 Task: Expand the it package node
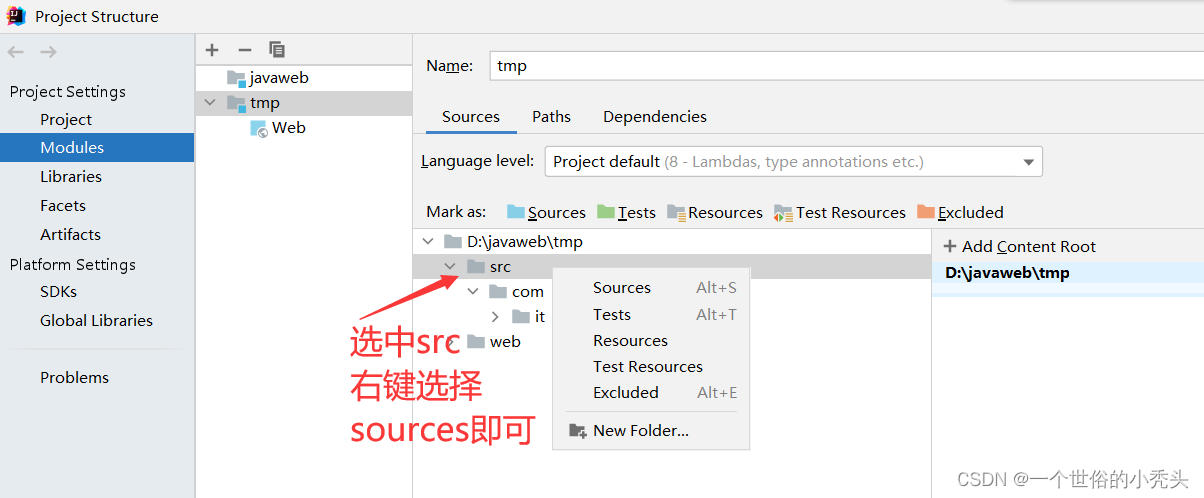tap(495, 316)
